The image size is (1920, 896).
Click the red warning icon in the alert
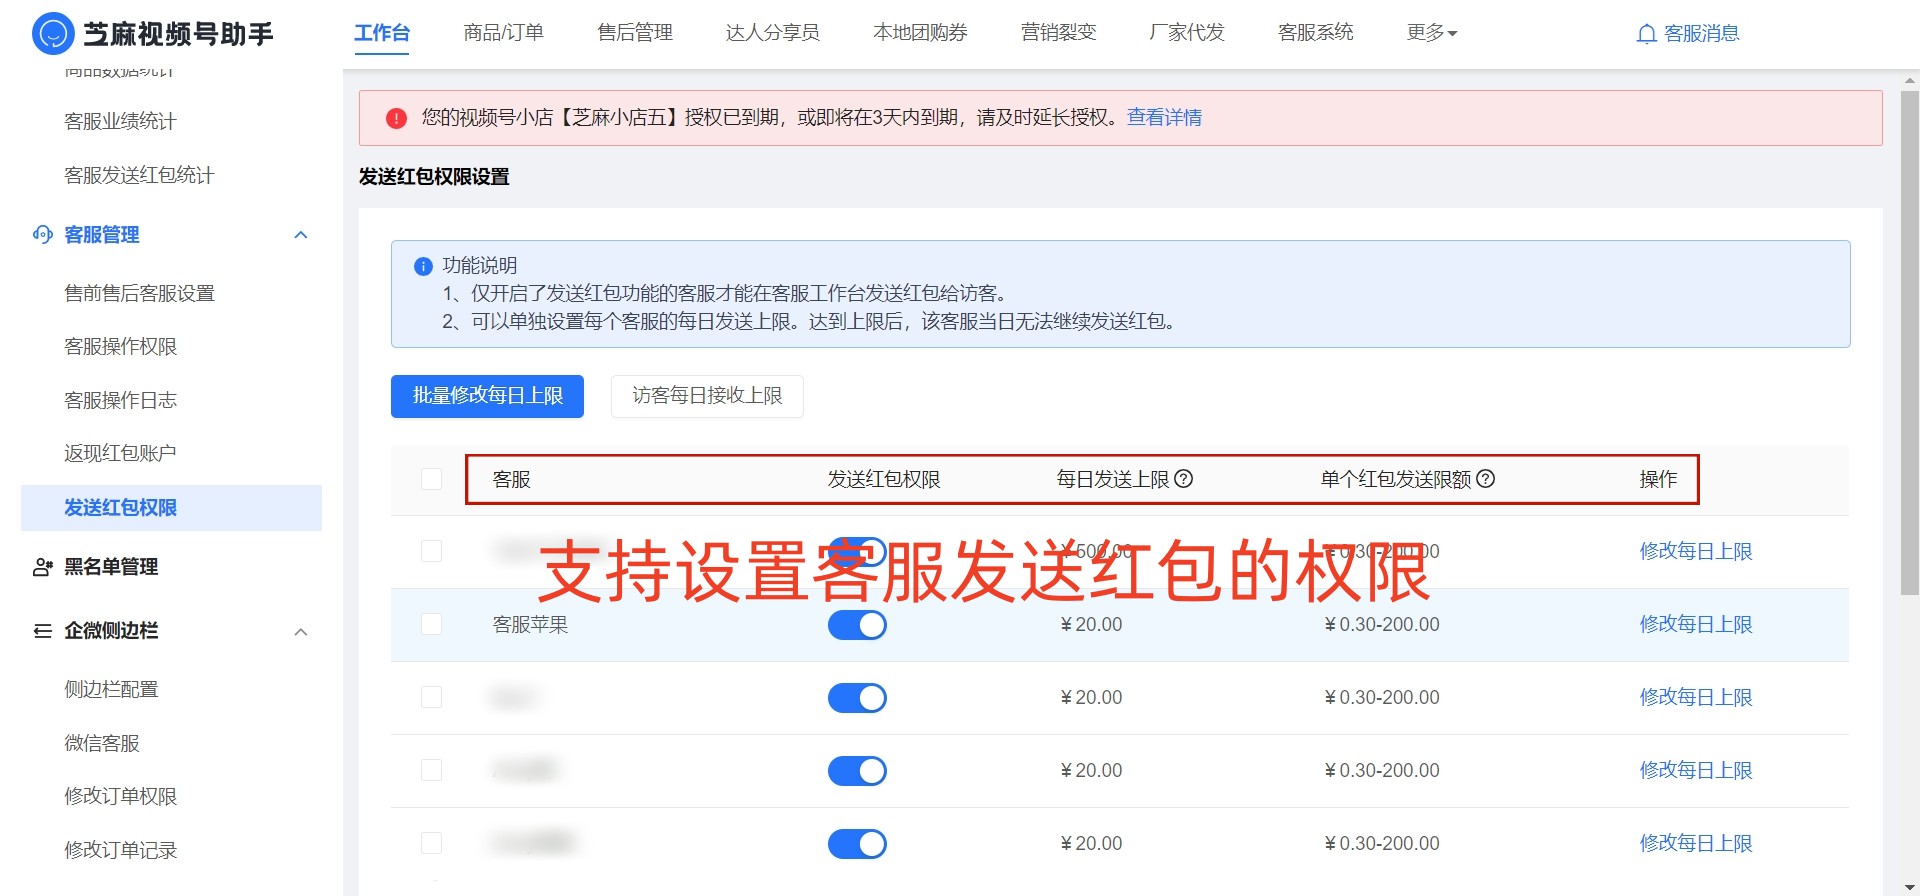(396, 118)
